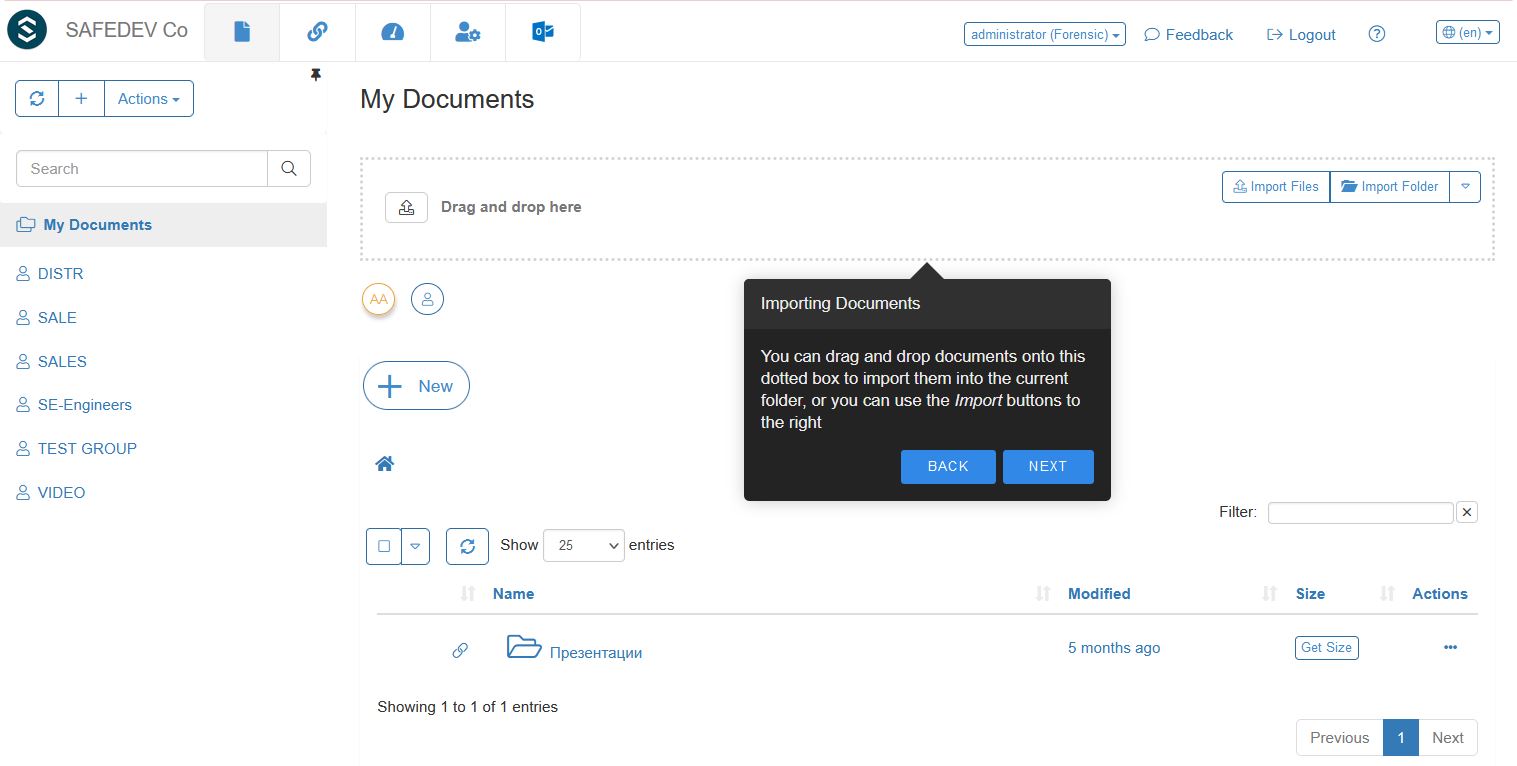Open the links tab in top navigation

(317, 32)
